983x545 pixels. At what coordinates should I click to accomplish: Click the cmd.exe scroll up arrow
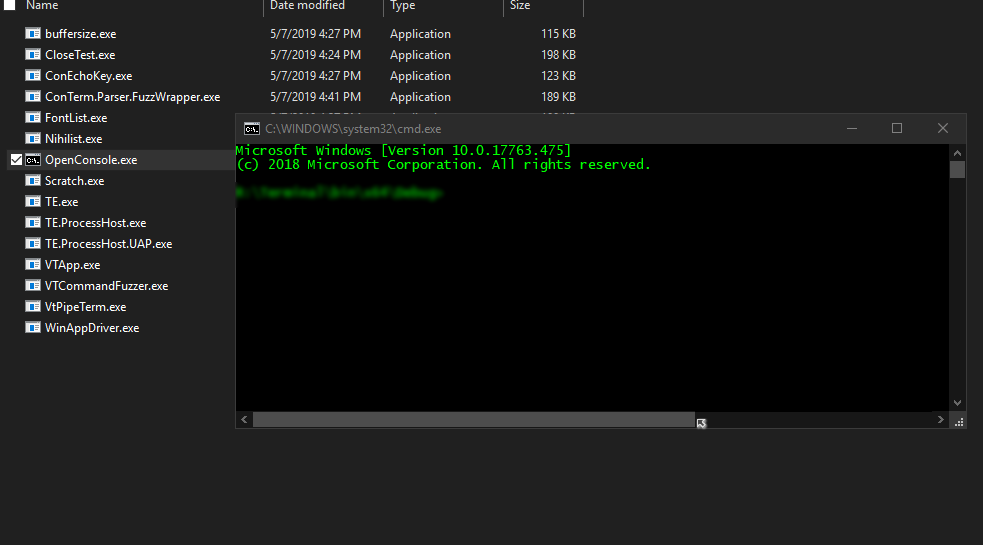(x=957, y=153)
